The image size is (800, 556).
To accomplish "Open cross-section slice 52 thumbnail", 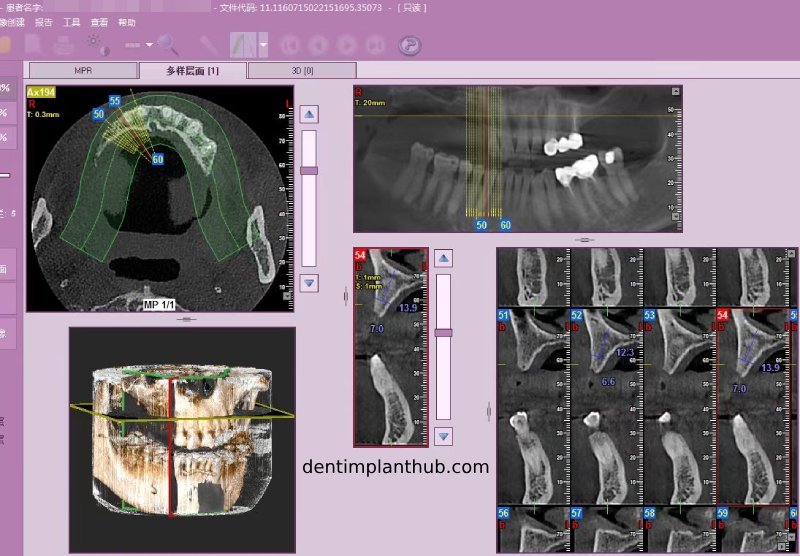I will pos(607,406).
